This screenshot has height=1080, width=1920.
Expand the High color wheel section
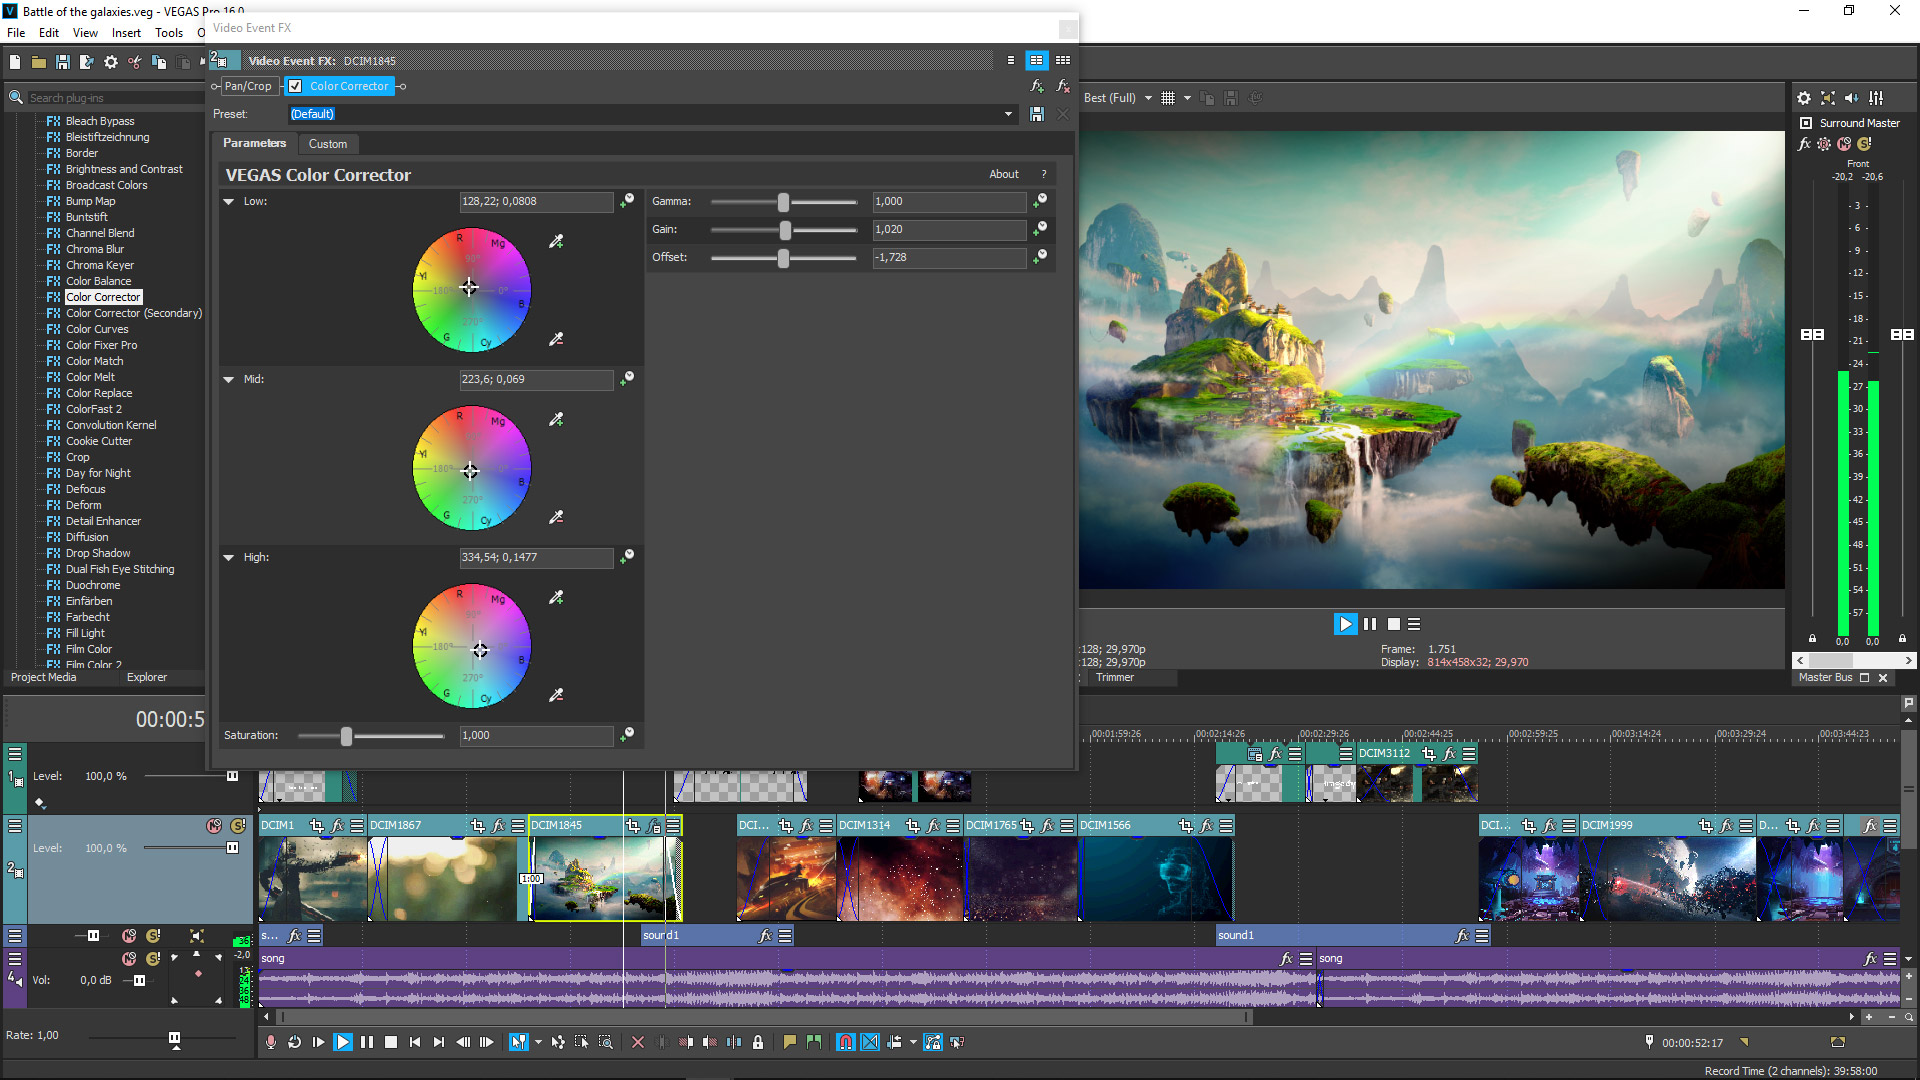227,556
